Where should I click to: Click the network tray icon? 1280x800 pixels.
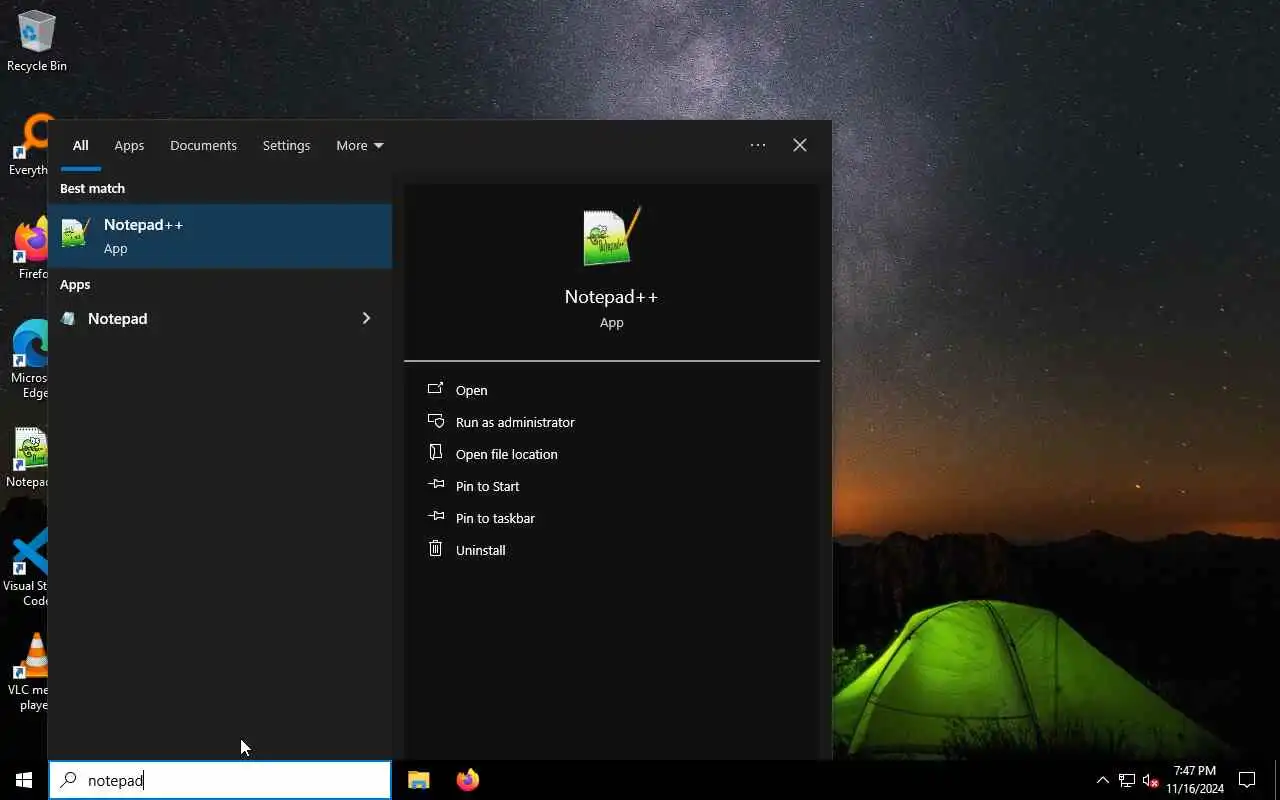pos(1126,780)
